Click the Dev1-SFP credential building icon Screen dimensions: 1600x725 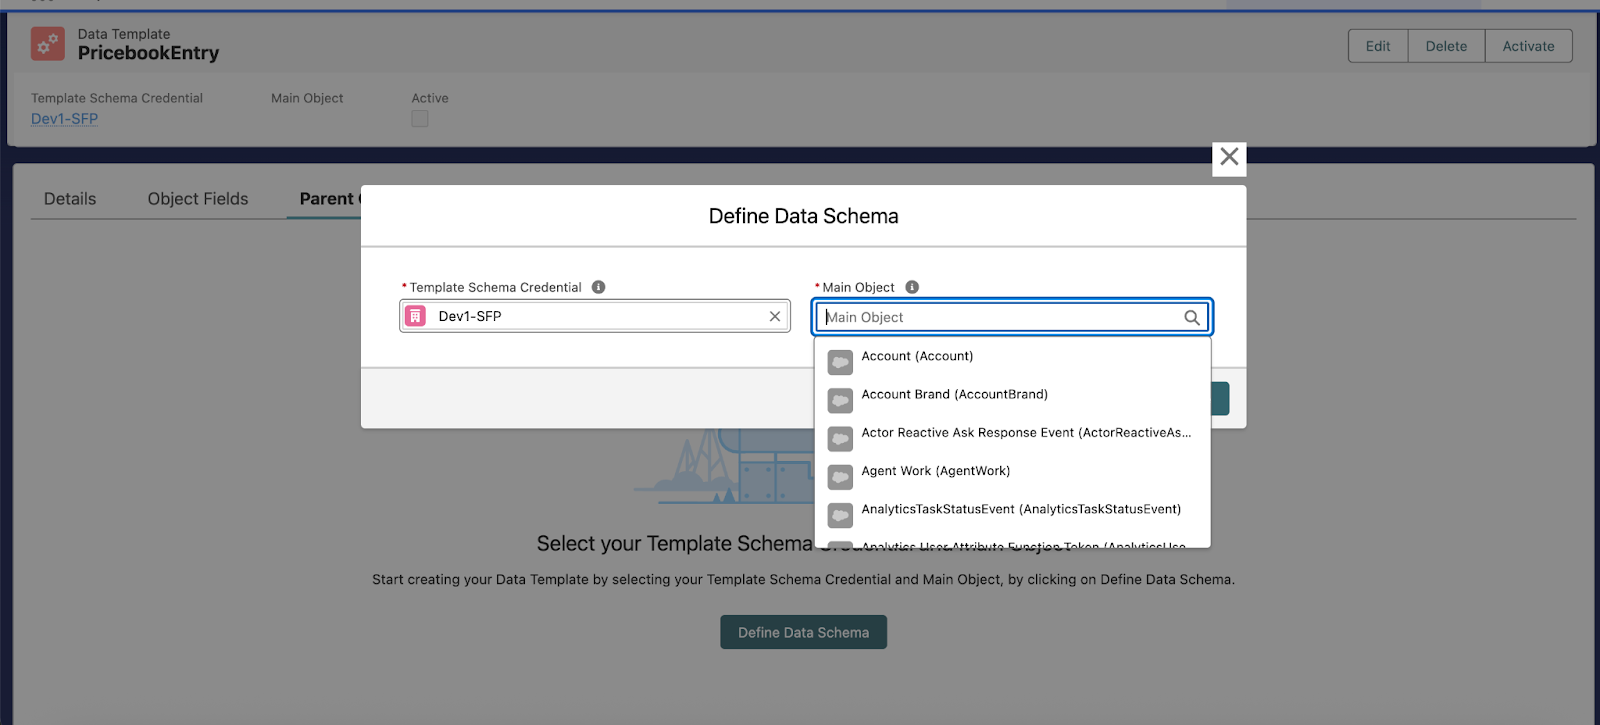(x=416, y=316)
